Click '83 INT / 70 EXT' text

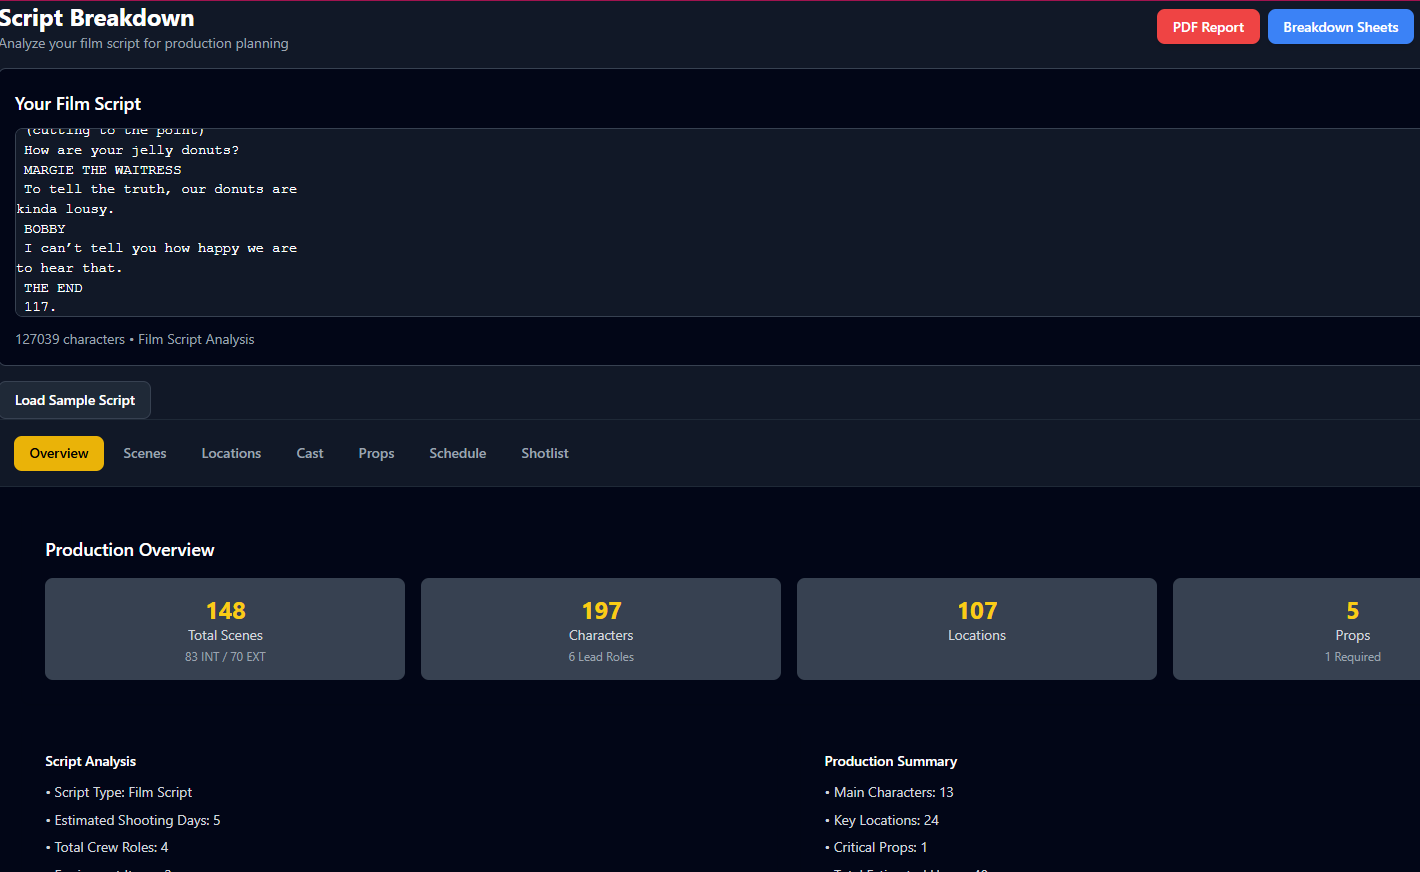[x=225, y=657]
